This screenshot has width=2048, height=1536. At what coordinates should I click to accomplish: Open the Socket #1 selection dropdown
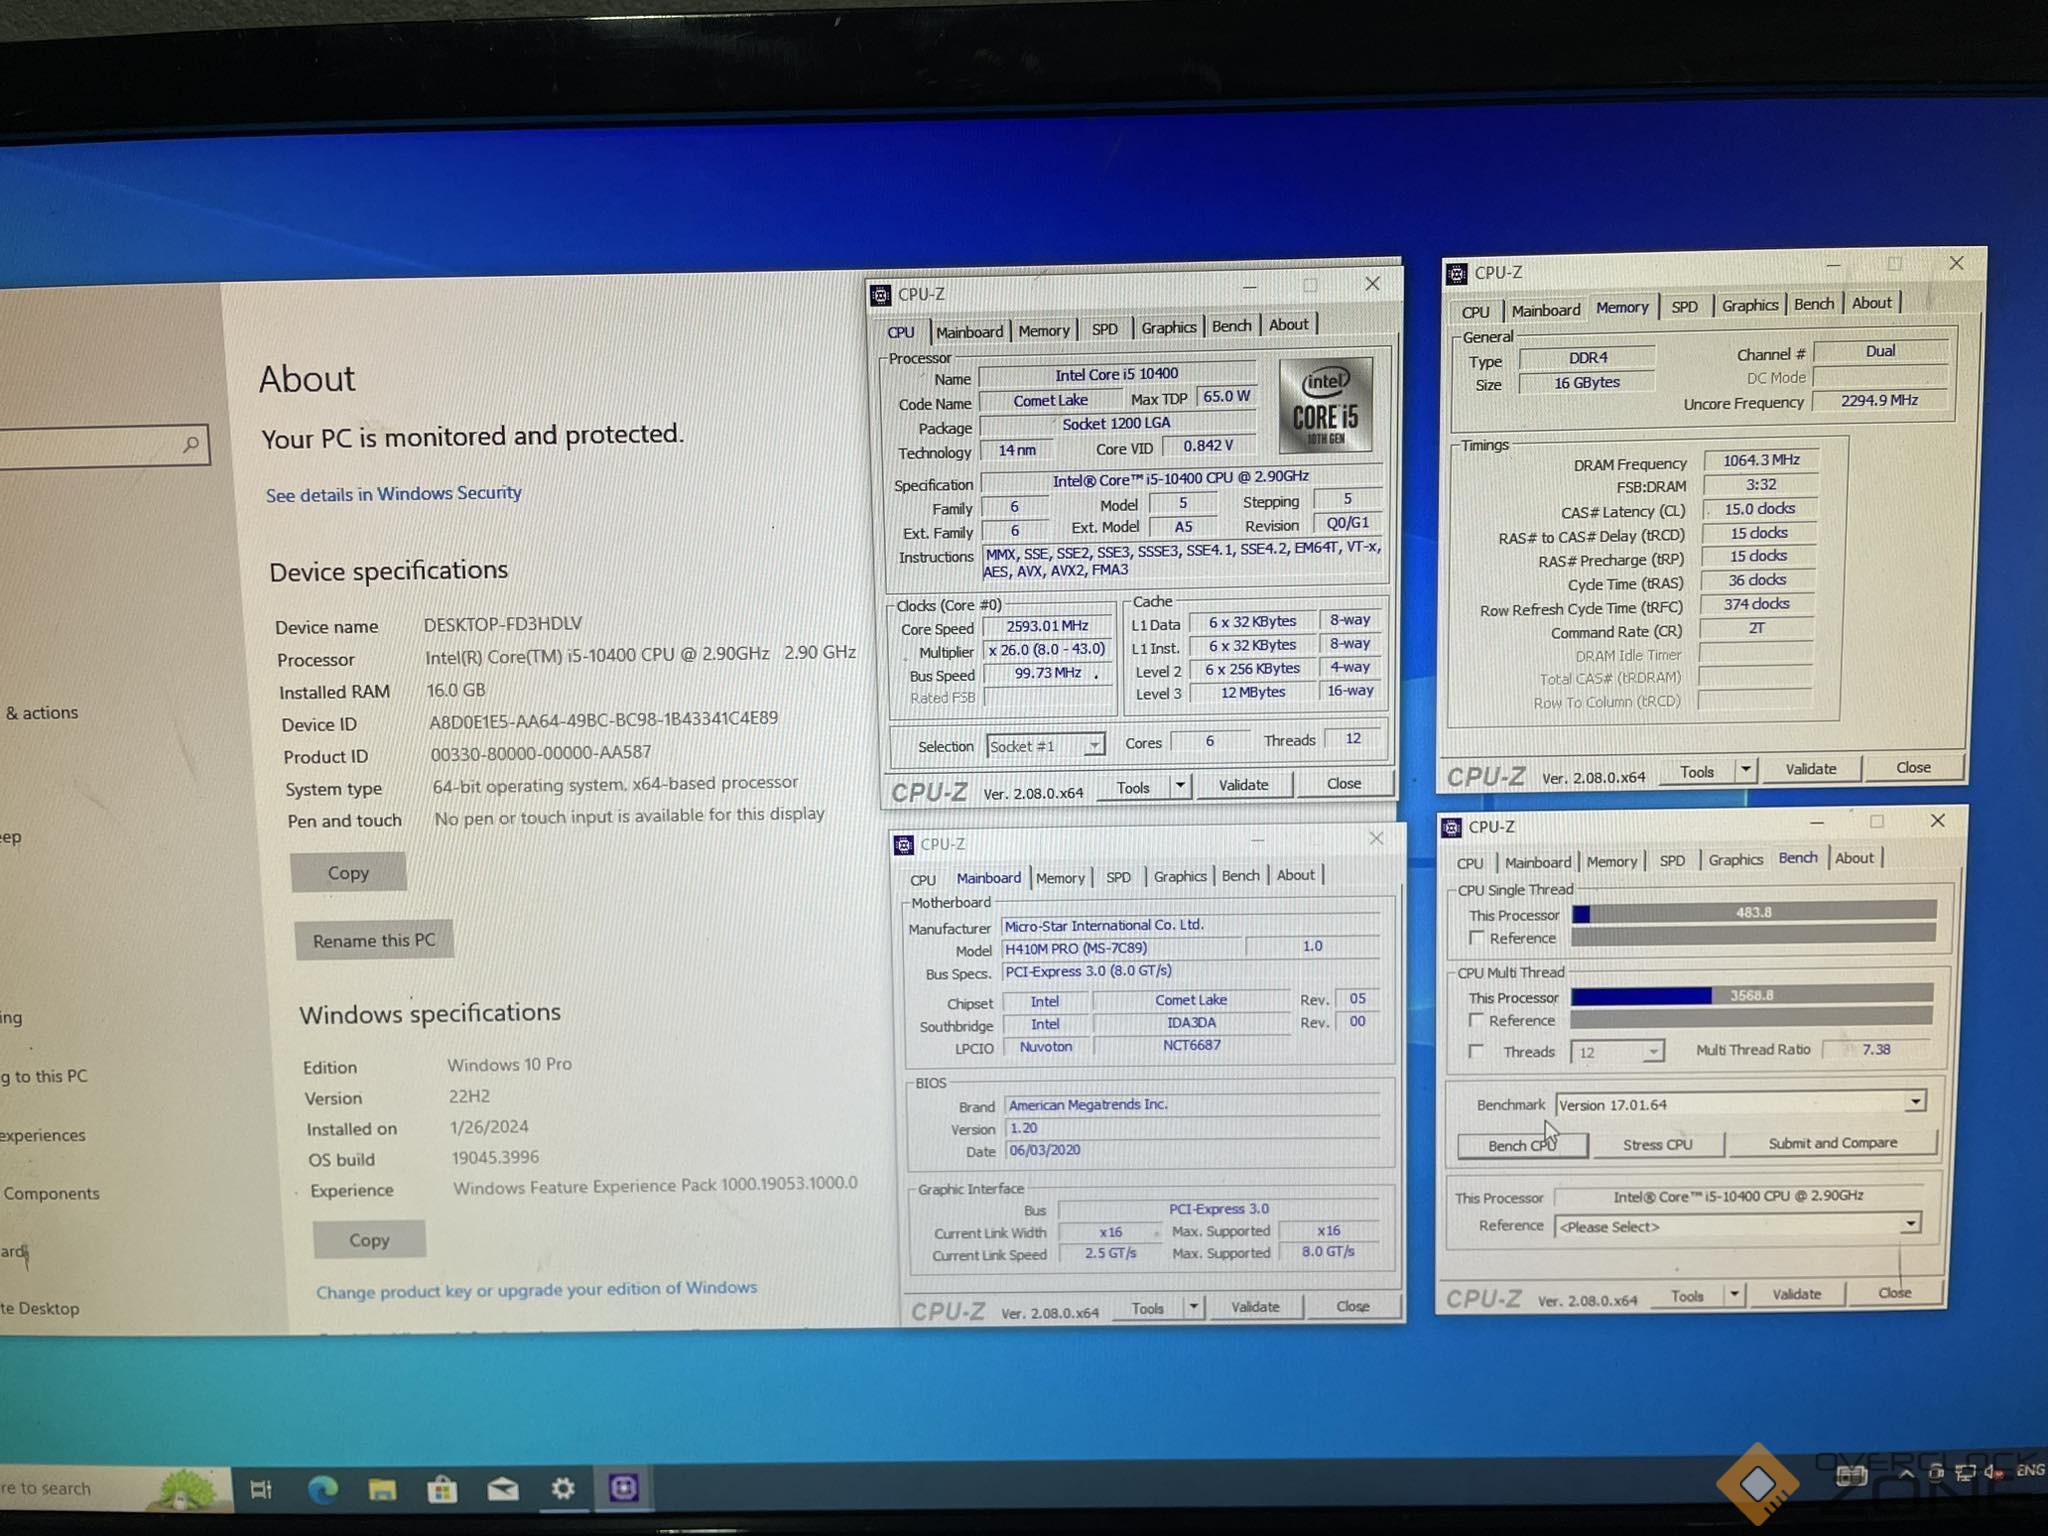tap(1094, 745)
